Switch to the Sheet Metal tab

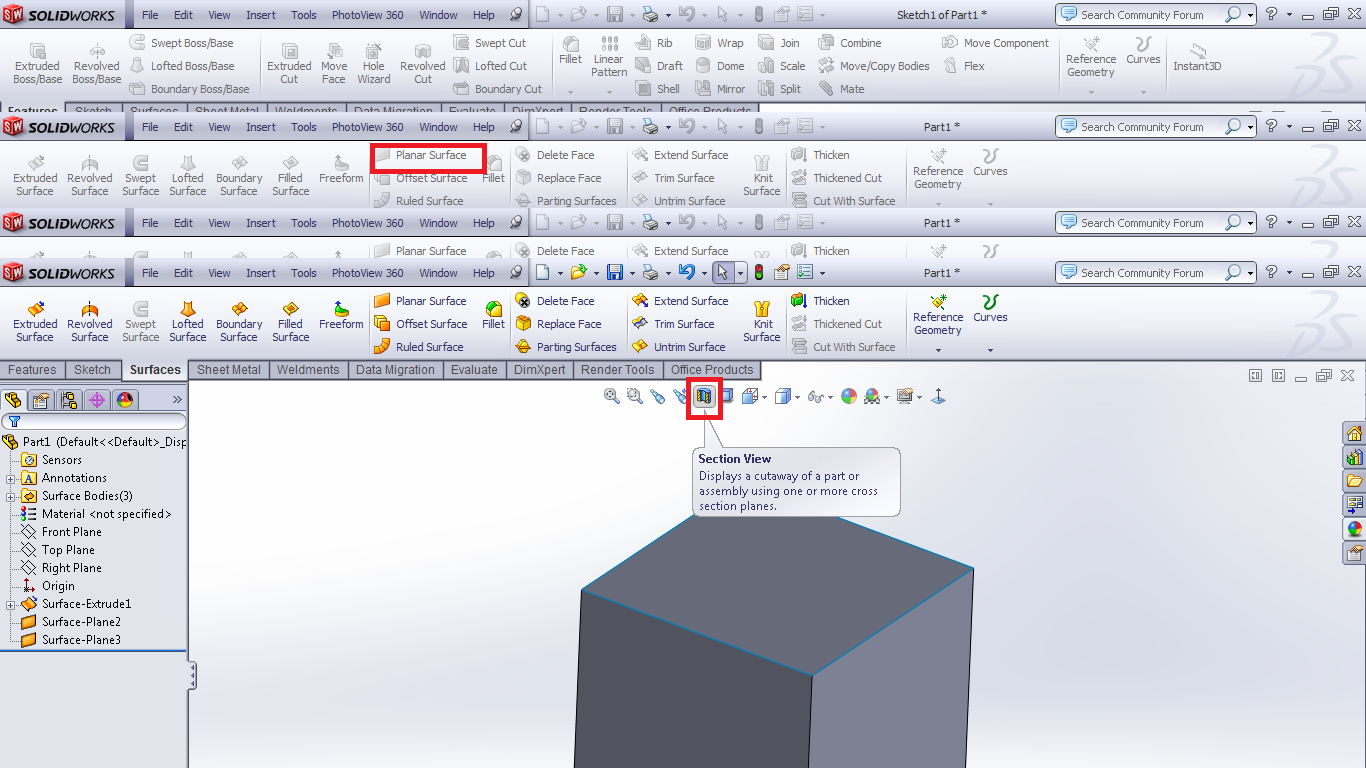(228, 370)
